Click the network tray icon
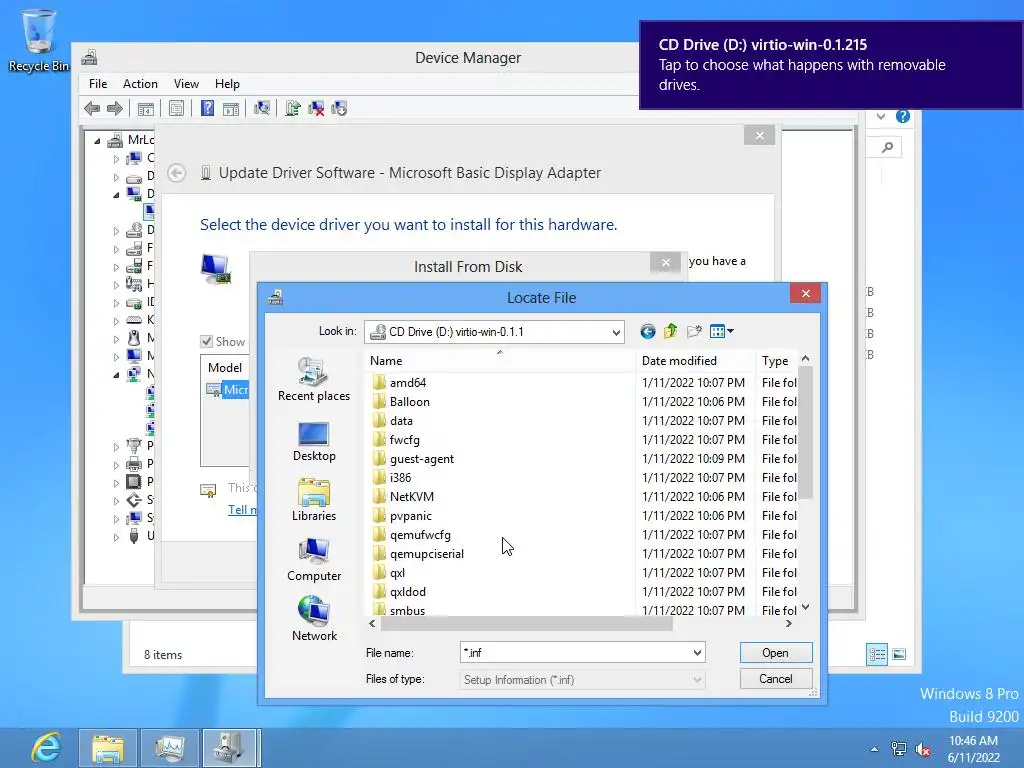The image size is (1024, 768). pos(899,749)
